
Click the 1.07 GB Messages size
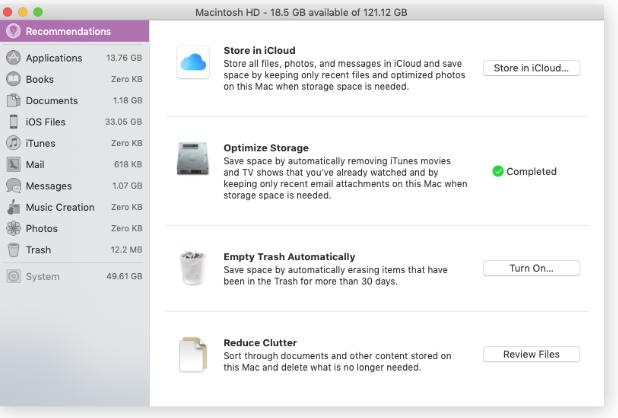click(x=127, y=186)
